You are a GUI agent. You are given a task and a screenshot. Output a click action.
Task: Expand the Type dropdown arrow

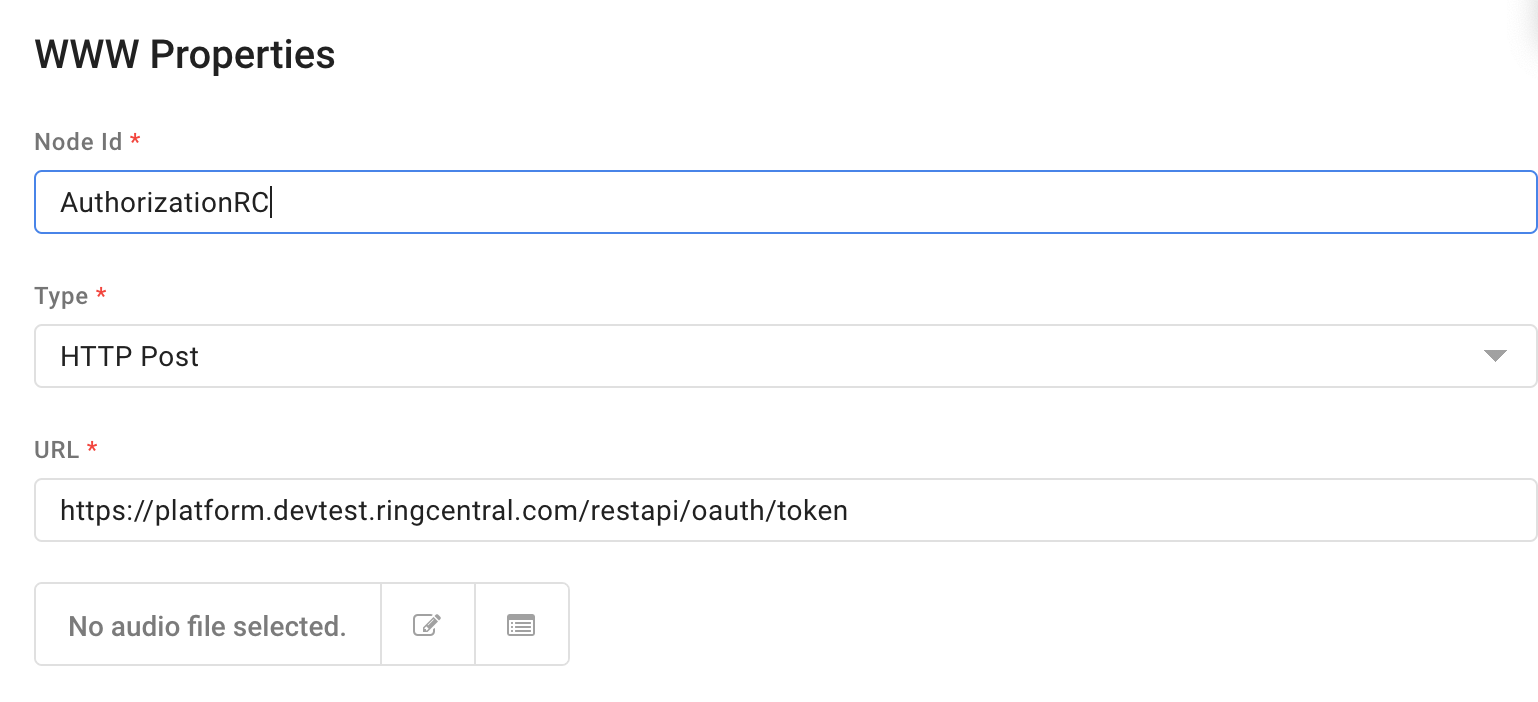[x=1495, y=356]
